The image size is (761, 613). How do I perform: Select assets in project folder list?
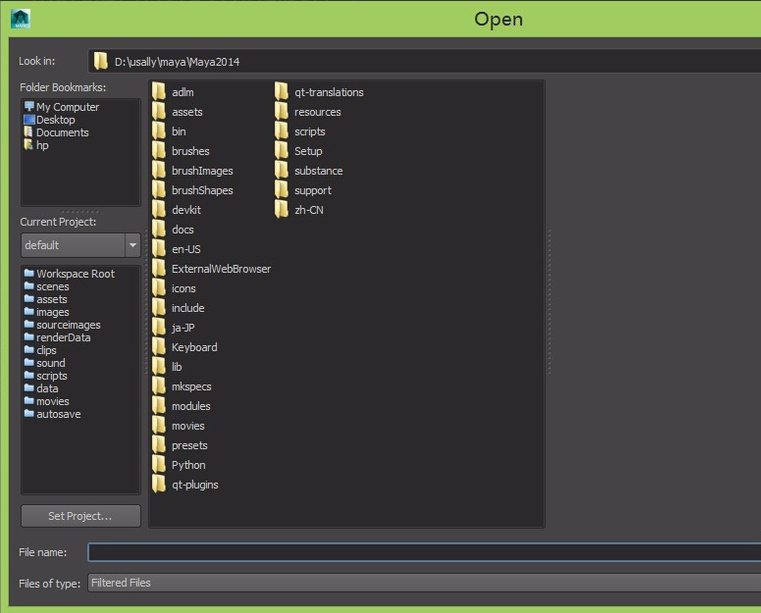pyautogui.click(x=46, y=299)
